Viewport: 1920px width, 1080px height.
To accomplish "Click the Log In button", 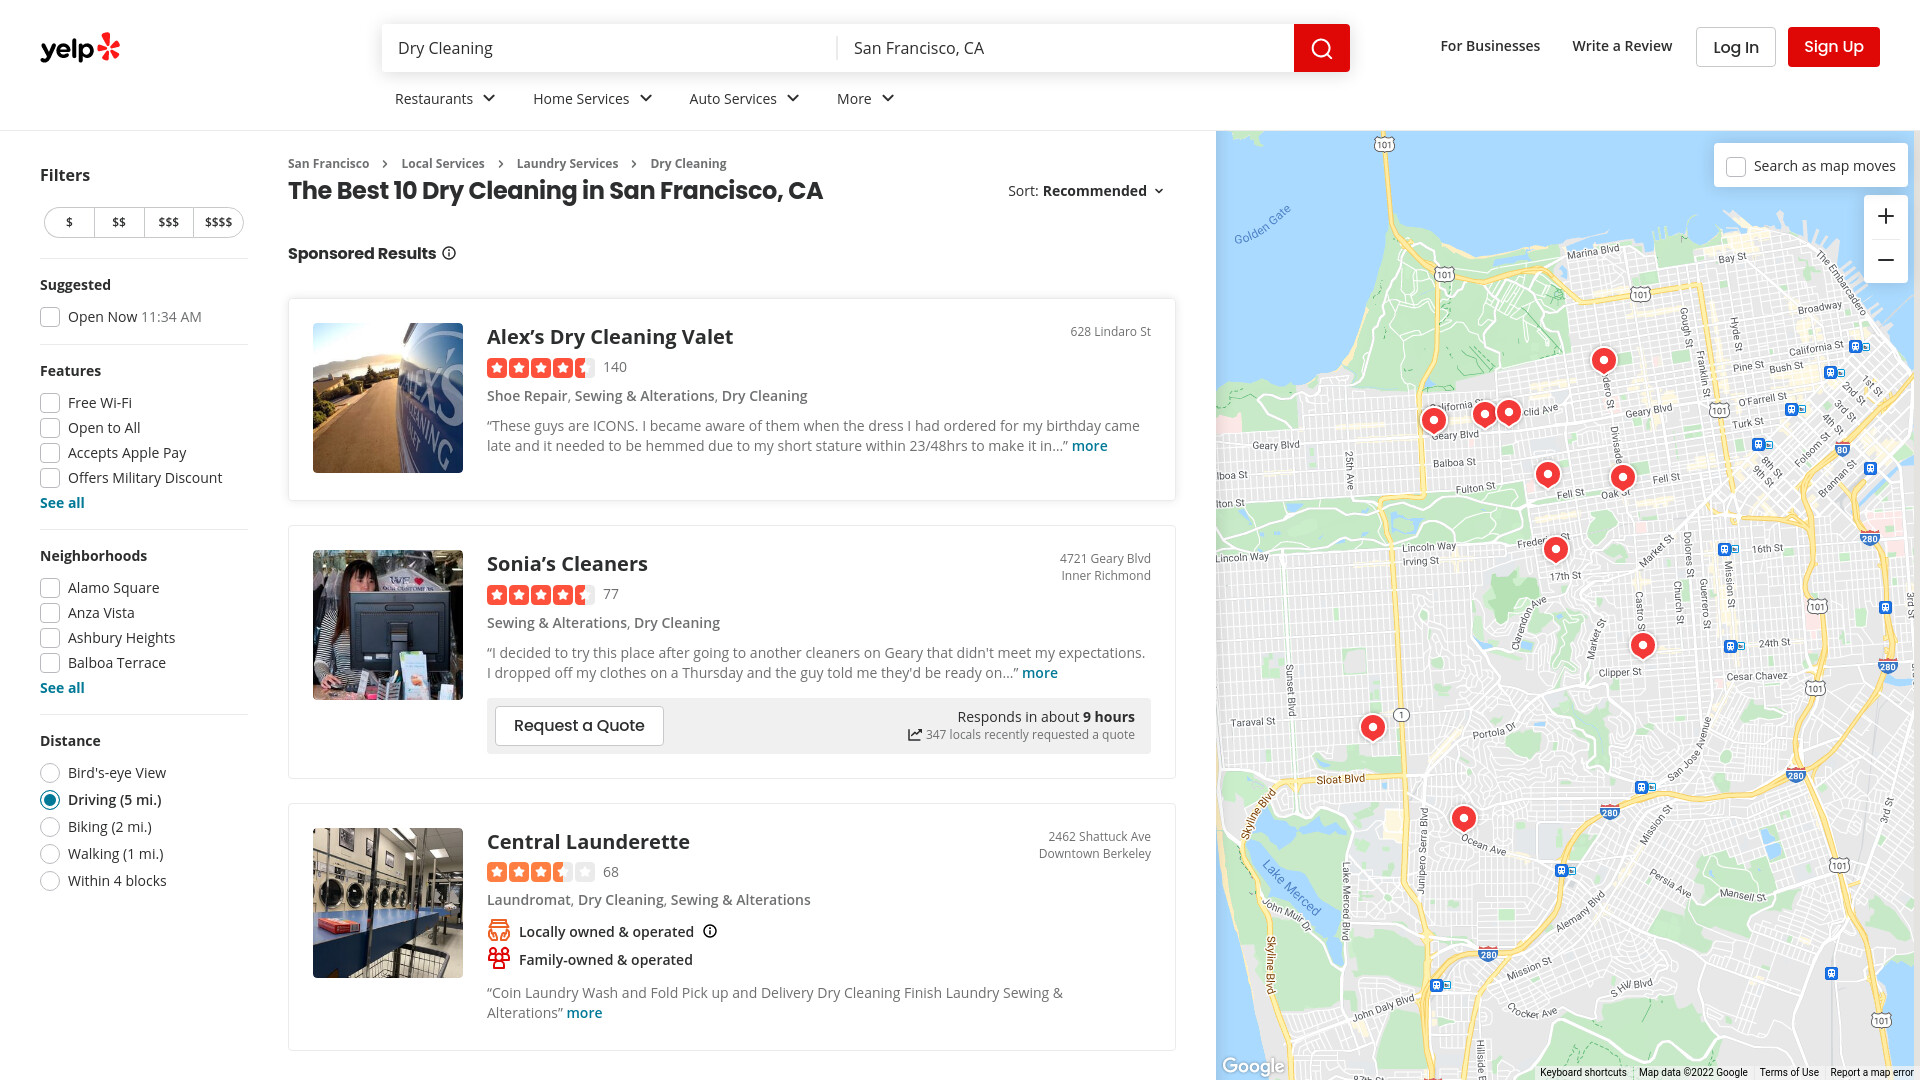I will tap(1735, 47).
